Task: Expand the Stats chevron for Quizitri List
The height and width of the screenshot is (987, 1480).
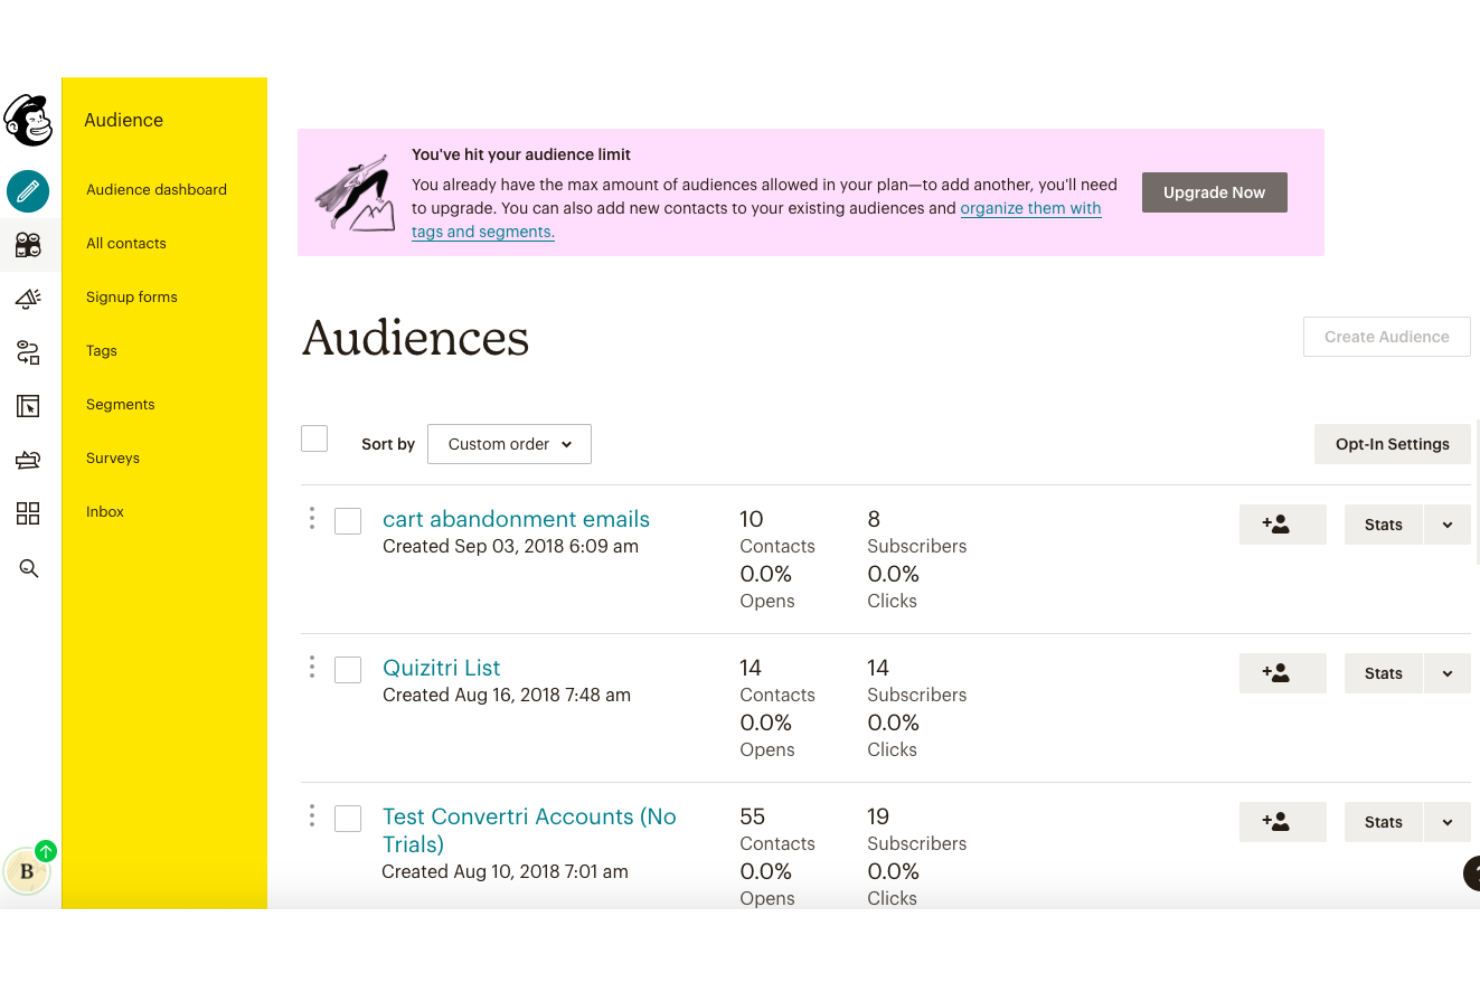Action: (1447, 673)
